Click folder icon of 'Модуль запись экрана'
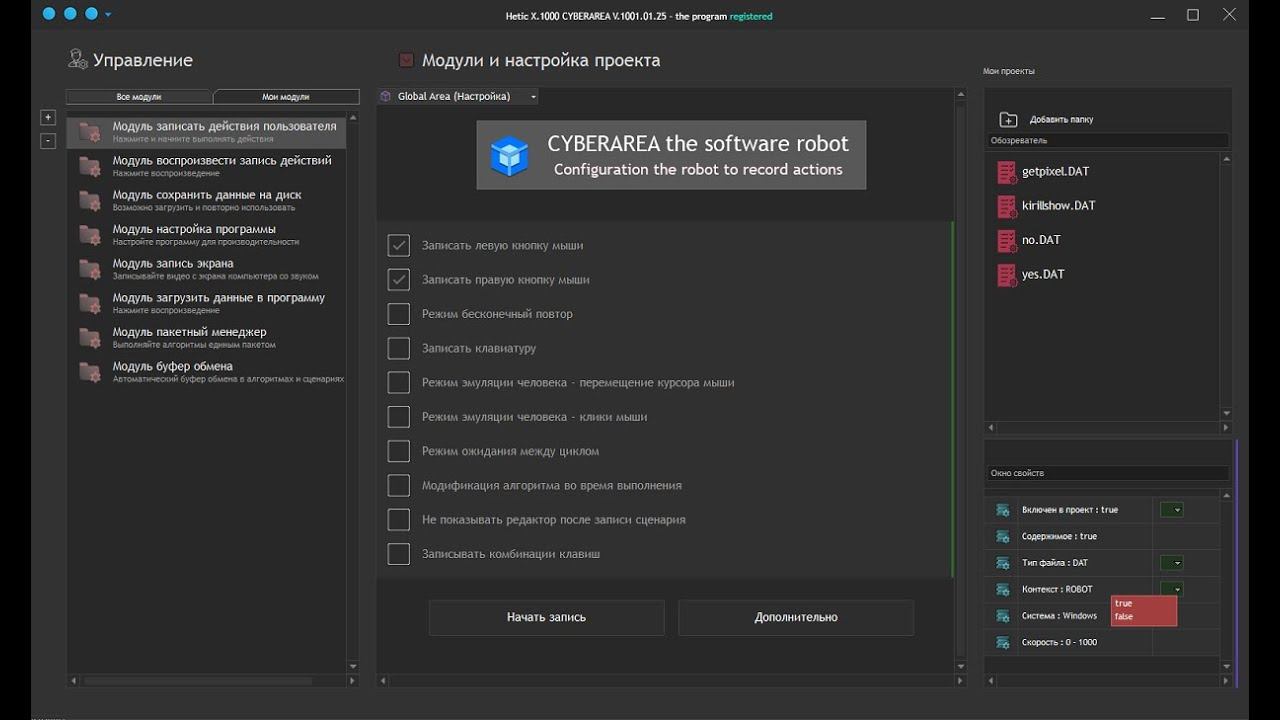1280x720 pixels. coord(90,269)
